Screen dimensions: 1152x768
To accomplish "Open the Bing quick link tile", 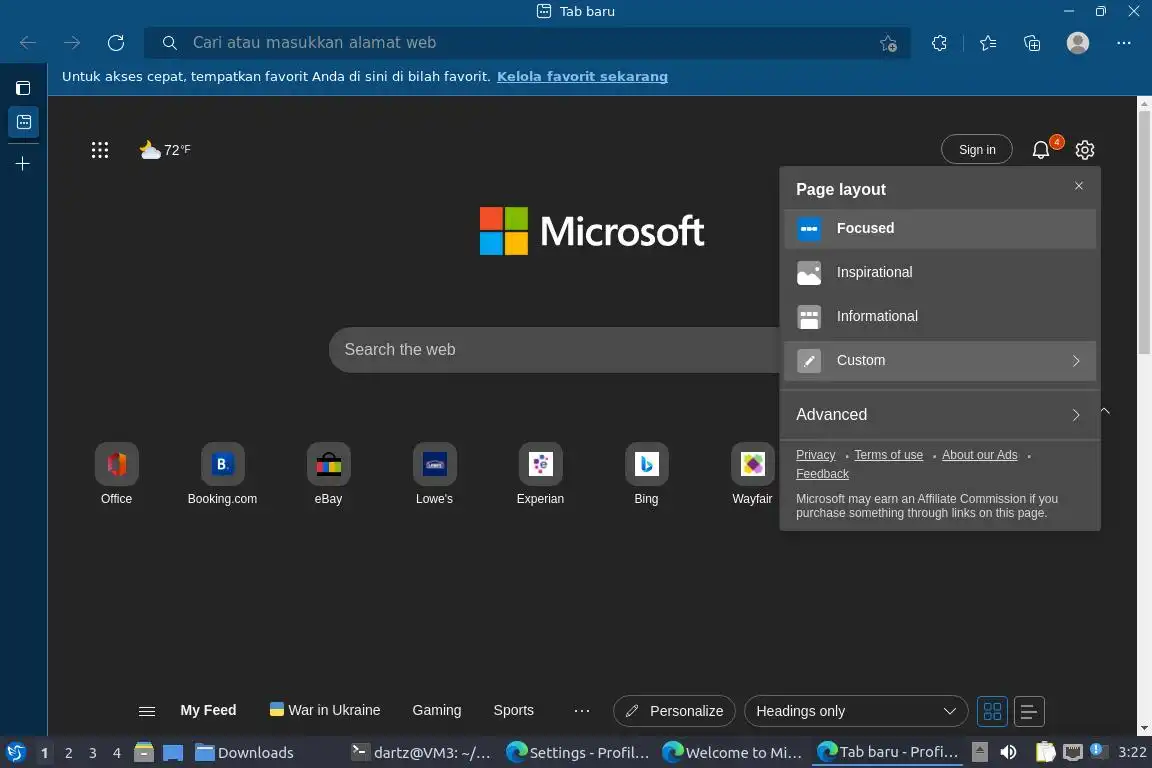I will pyautogui.click(x=647, y=474).
